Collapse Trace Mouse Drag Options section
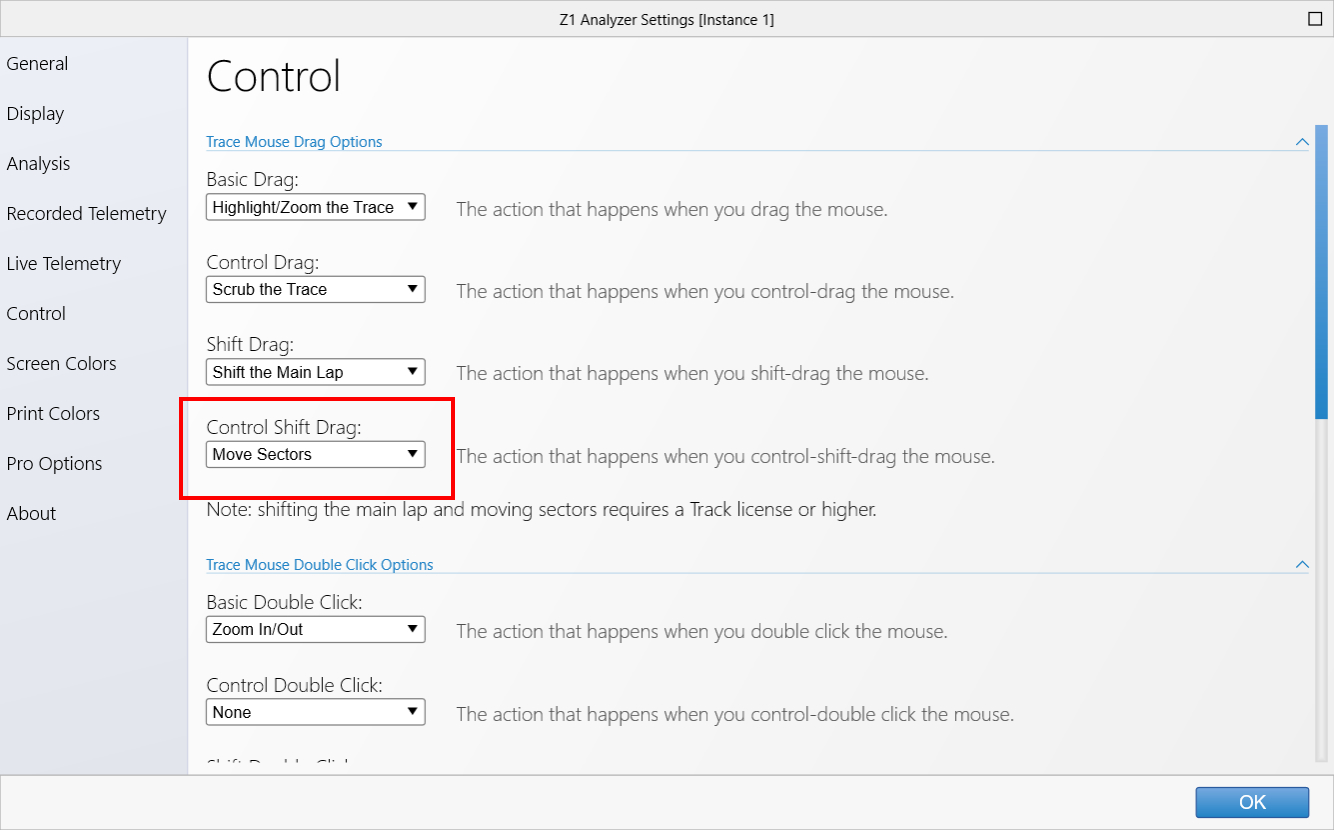1334x830 pixels. (1302, 142)
